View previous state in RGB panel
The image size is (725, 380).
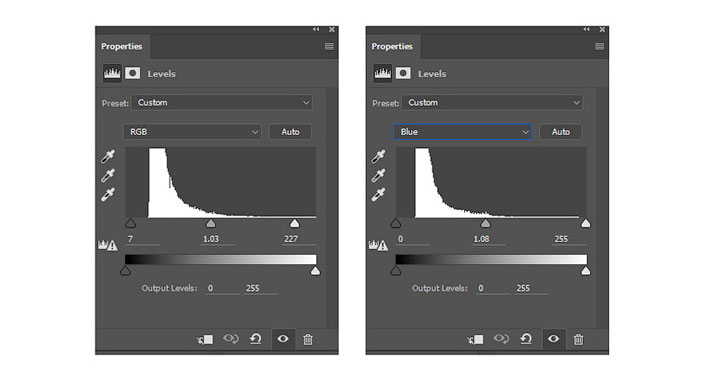point(231,339)
